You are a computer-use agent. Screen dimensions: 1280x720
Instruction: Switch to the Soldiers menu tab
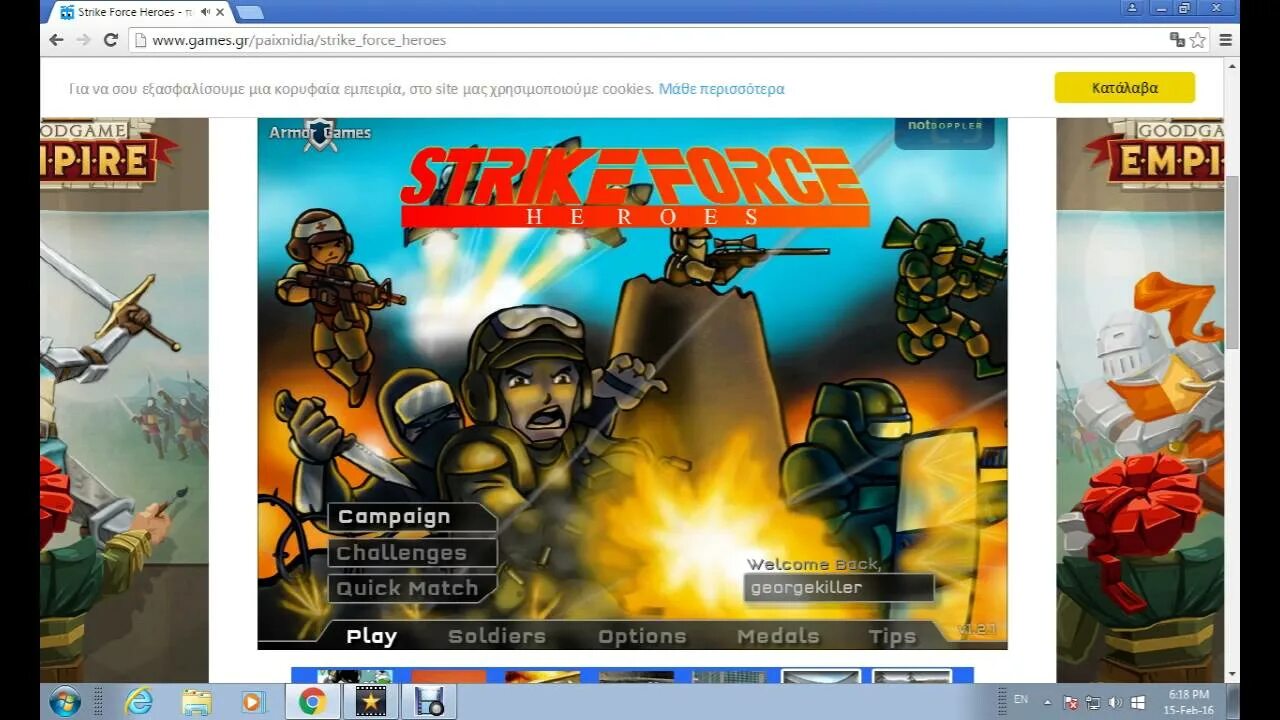[x=497, y=636]
